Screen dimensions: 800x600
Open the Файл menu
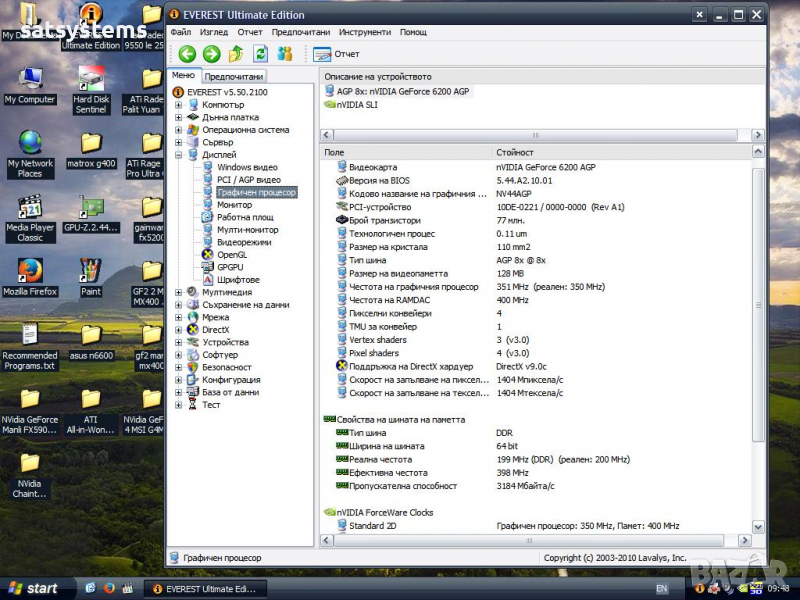coord(180,32)
